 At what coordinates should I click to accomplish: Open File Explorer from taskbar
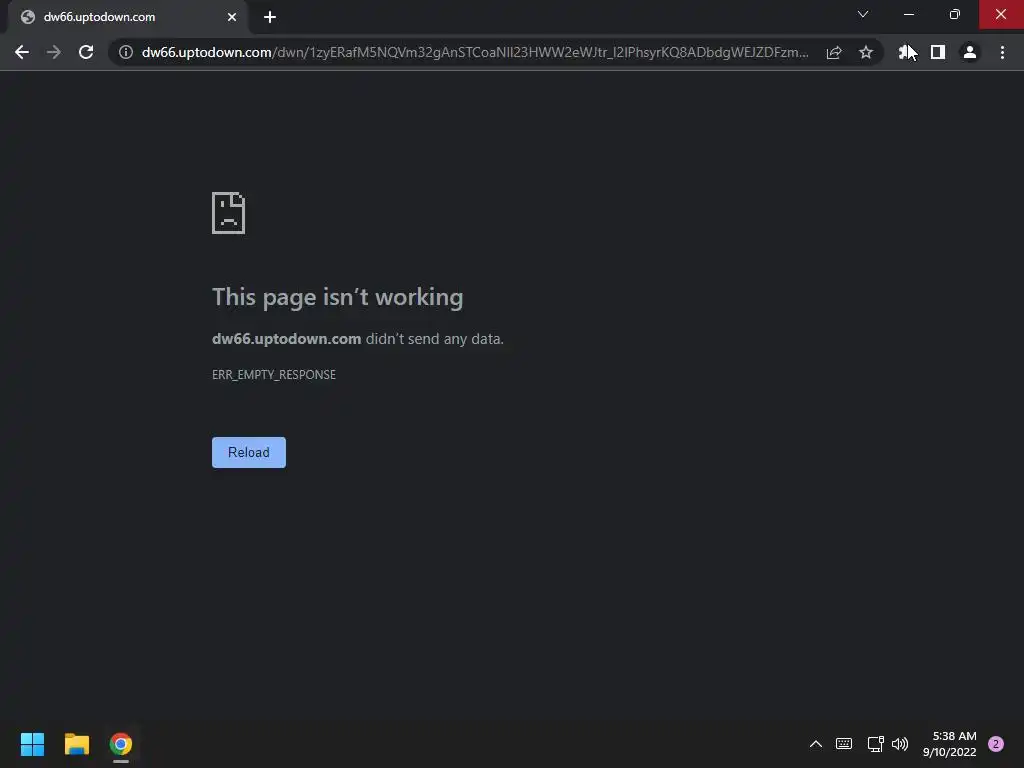(77, 744)
